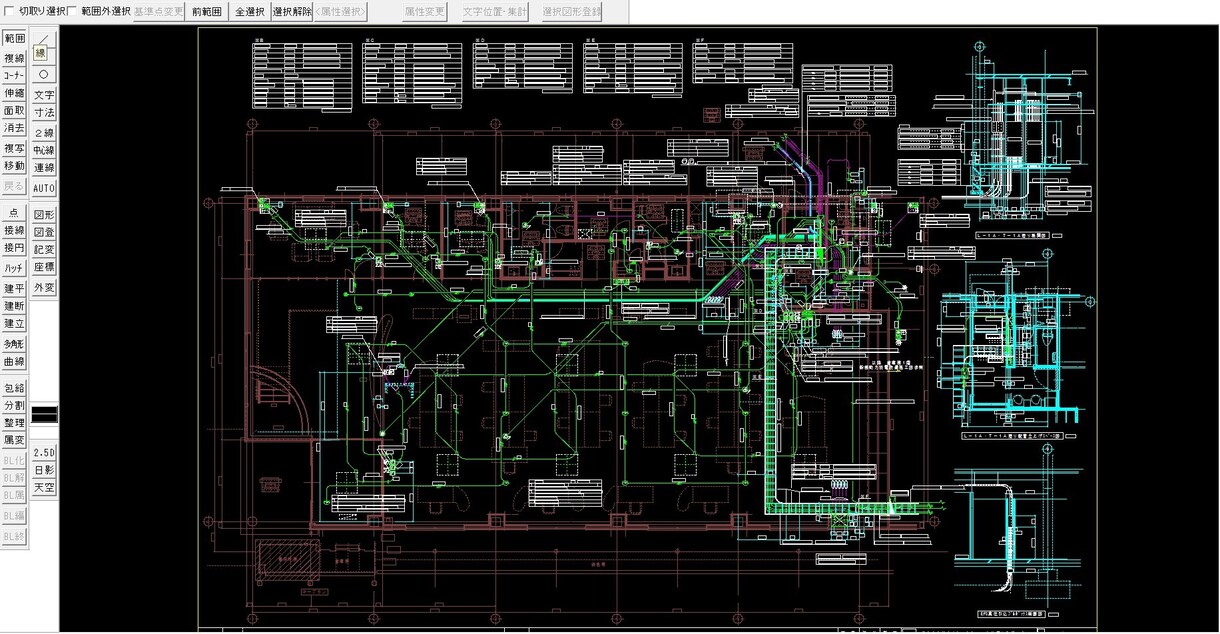Select the 包絡 envelope processing tool
This screenshot has width=1220, height=634.
click(14, 388)
